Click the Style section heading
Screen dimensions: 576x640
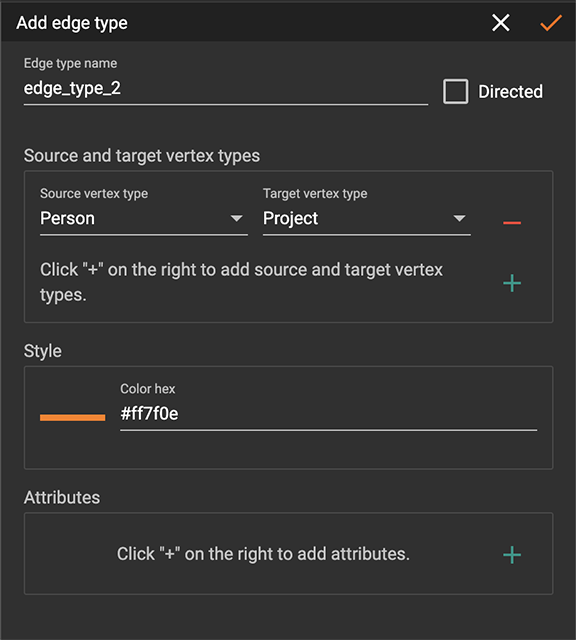click(42, 351)
